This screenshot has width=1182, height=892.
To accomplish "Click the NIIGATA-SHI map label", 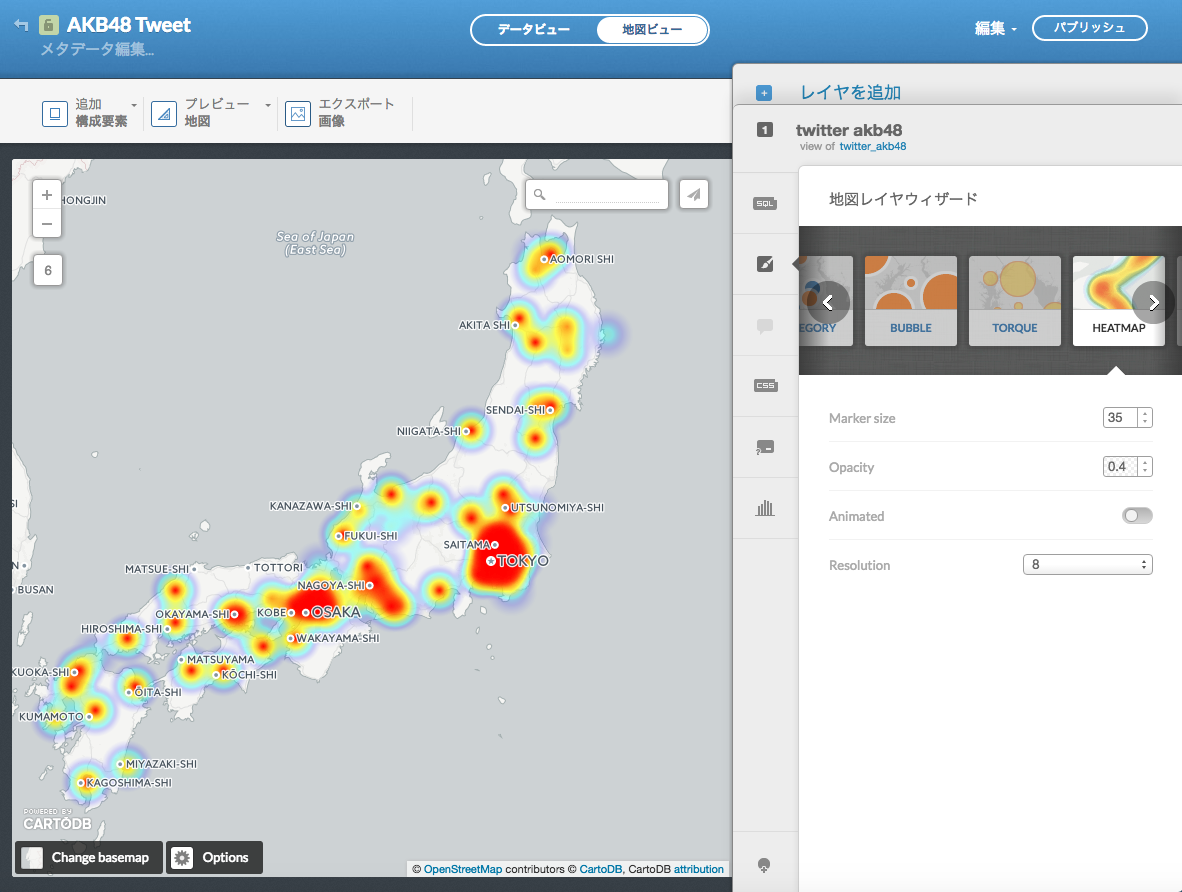I will pyautogui.click(x=428, y=431).
